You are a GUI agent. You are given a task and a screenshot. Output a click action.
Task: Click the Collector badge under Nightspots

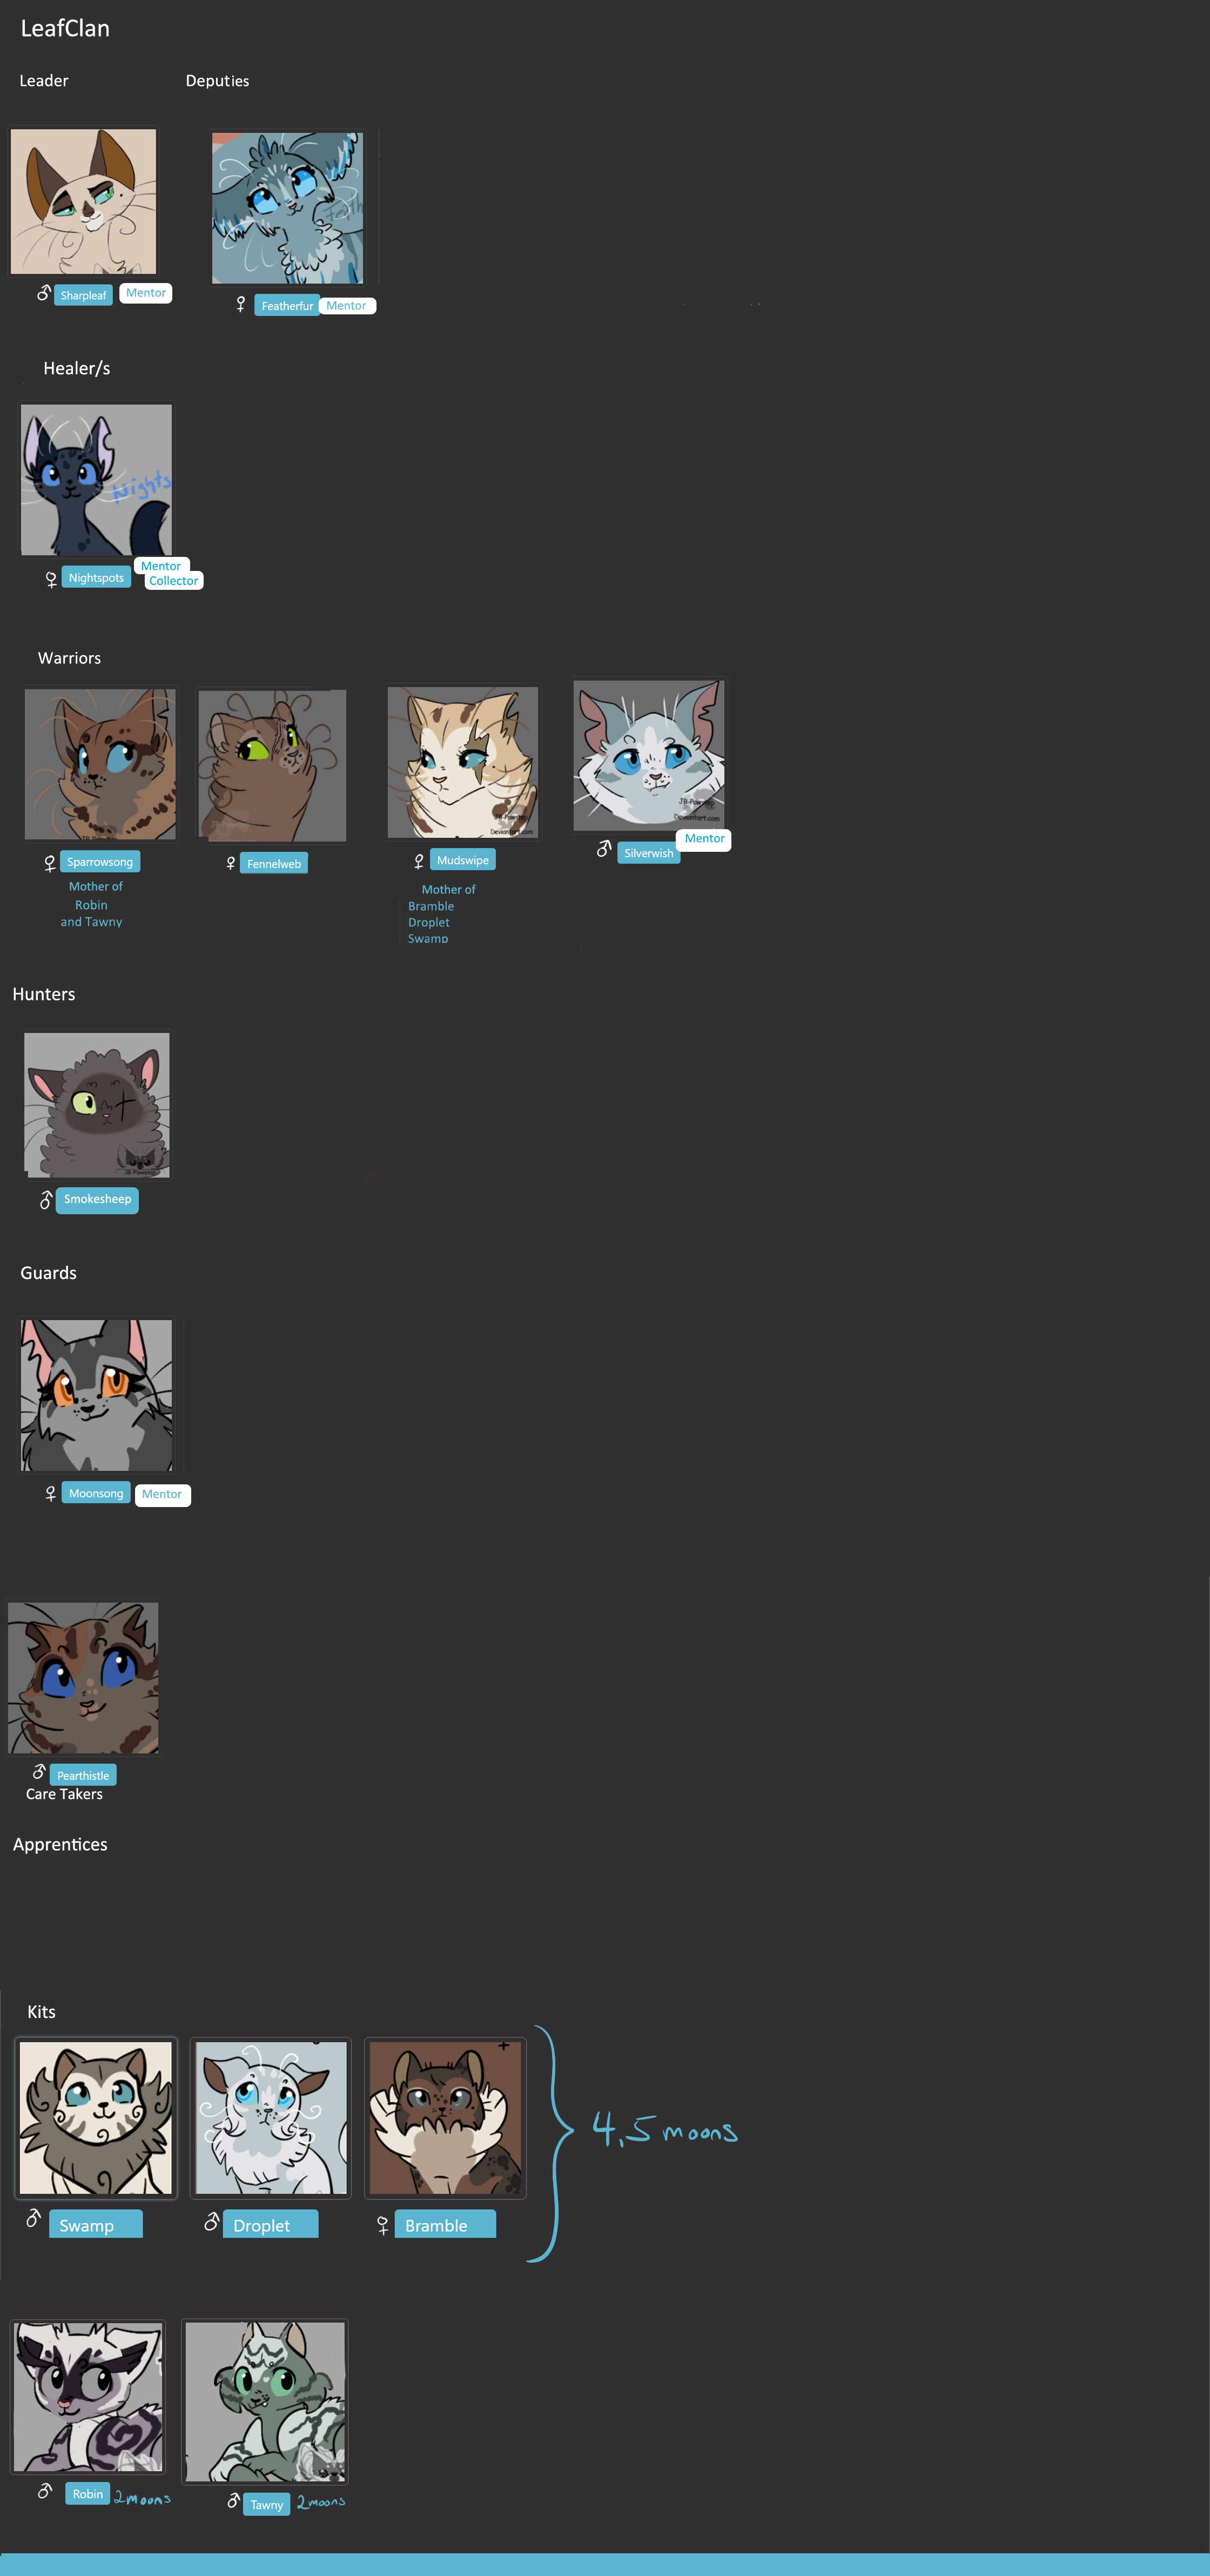click(174, 581)
